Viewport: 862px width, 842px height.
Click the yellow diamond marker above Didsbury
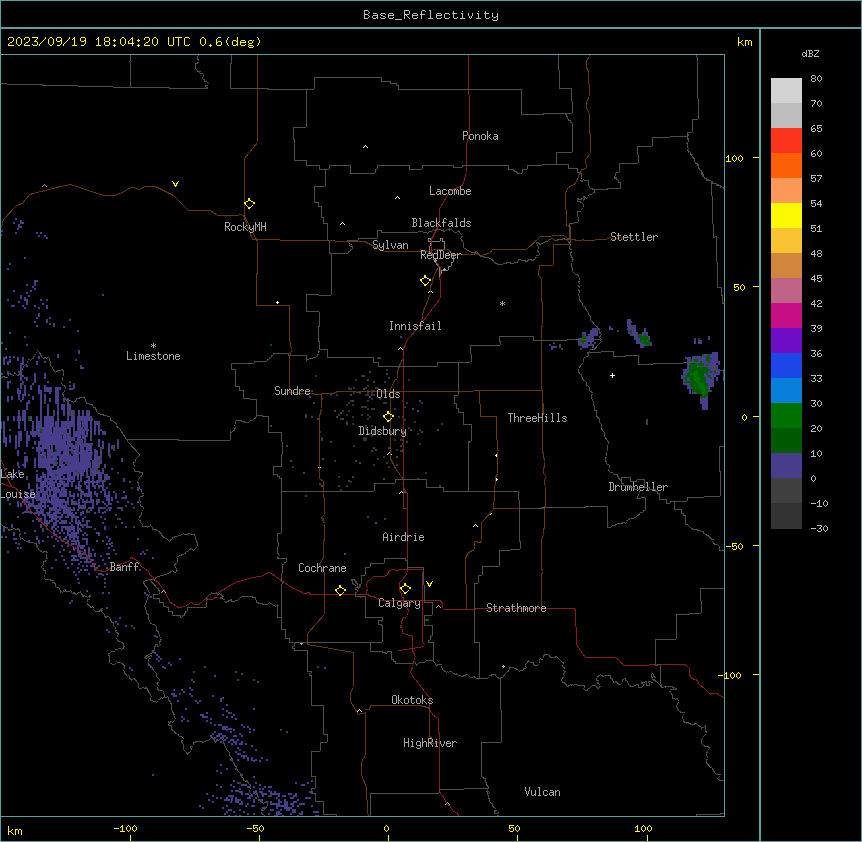point(388,417)
